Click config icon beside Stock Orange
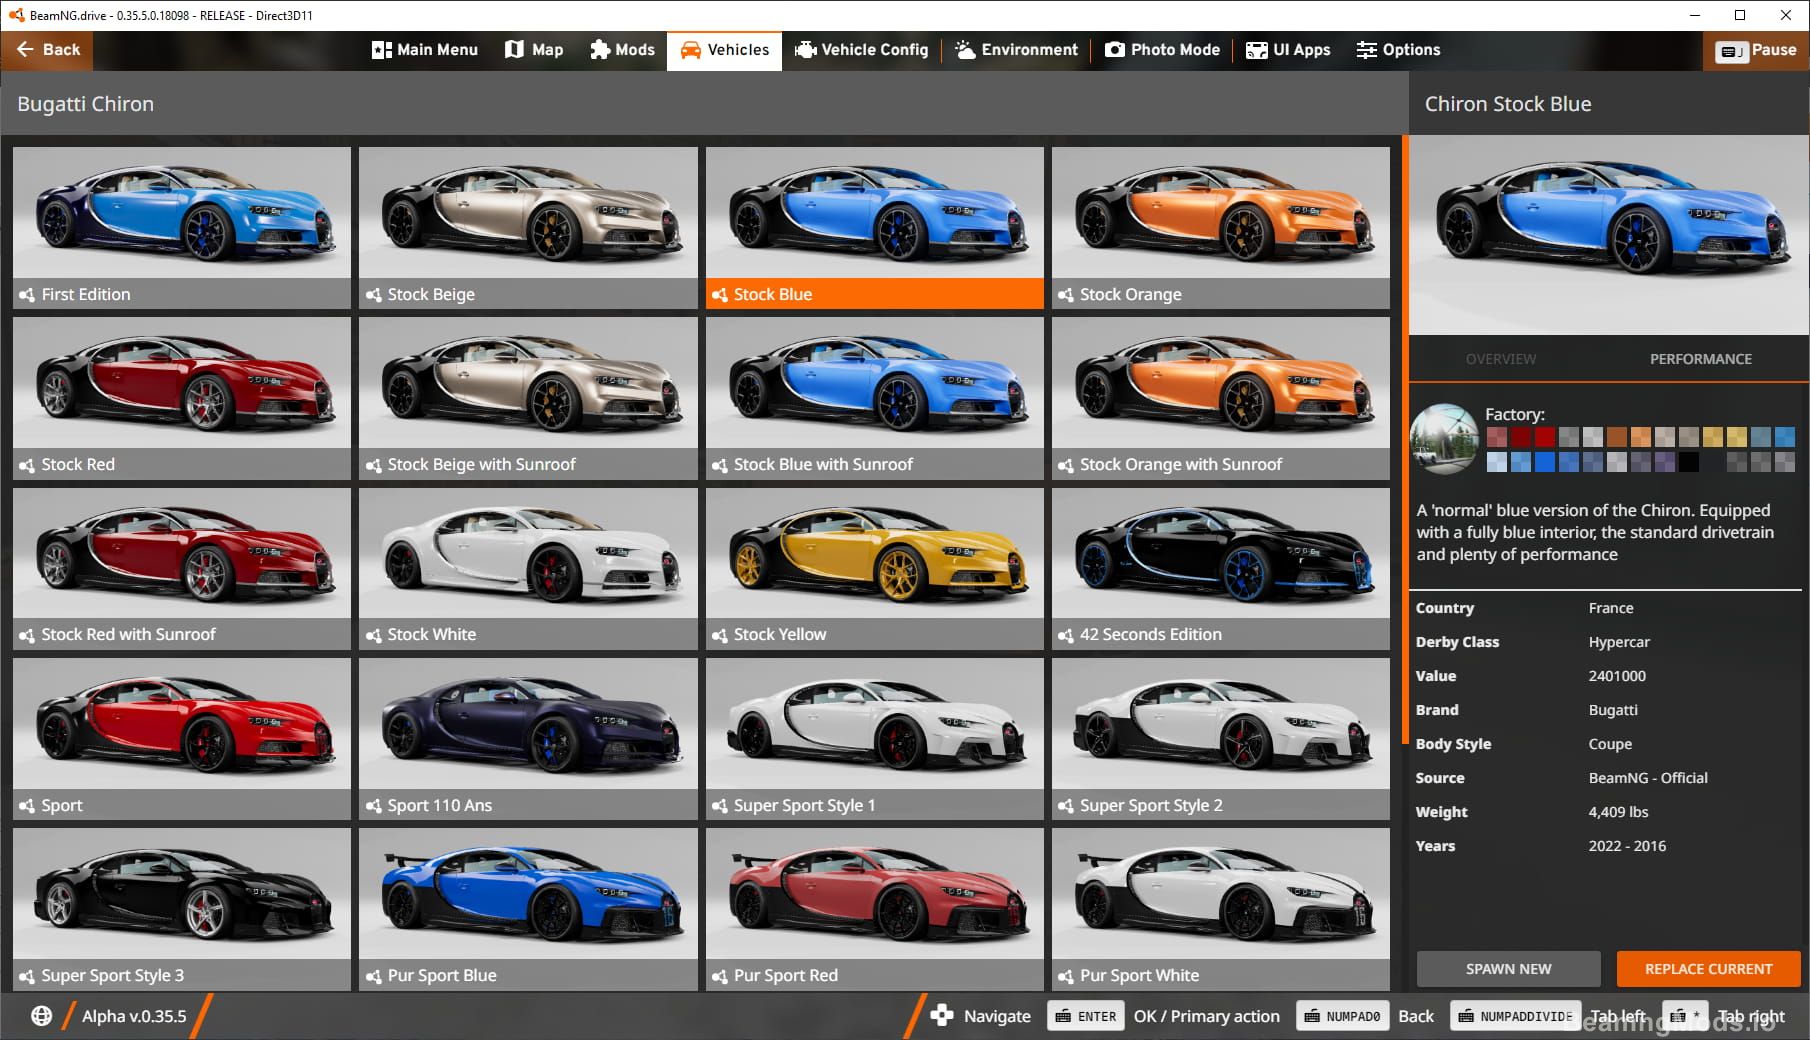This screenshot has width=1810, height=1040. coord(1066,295)
